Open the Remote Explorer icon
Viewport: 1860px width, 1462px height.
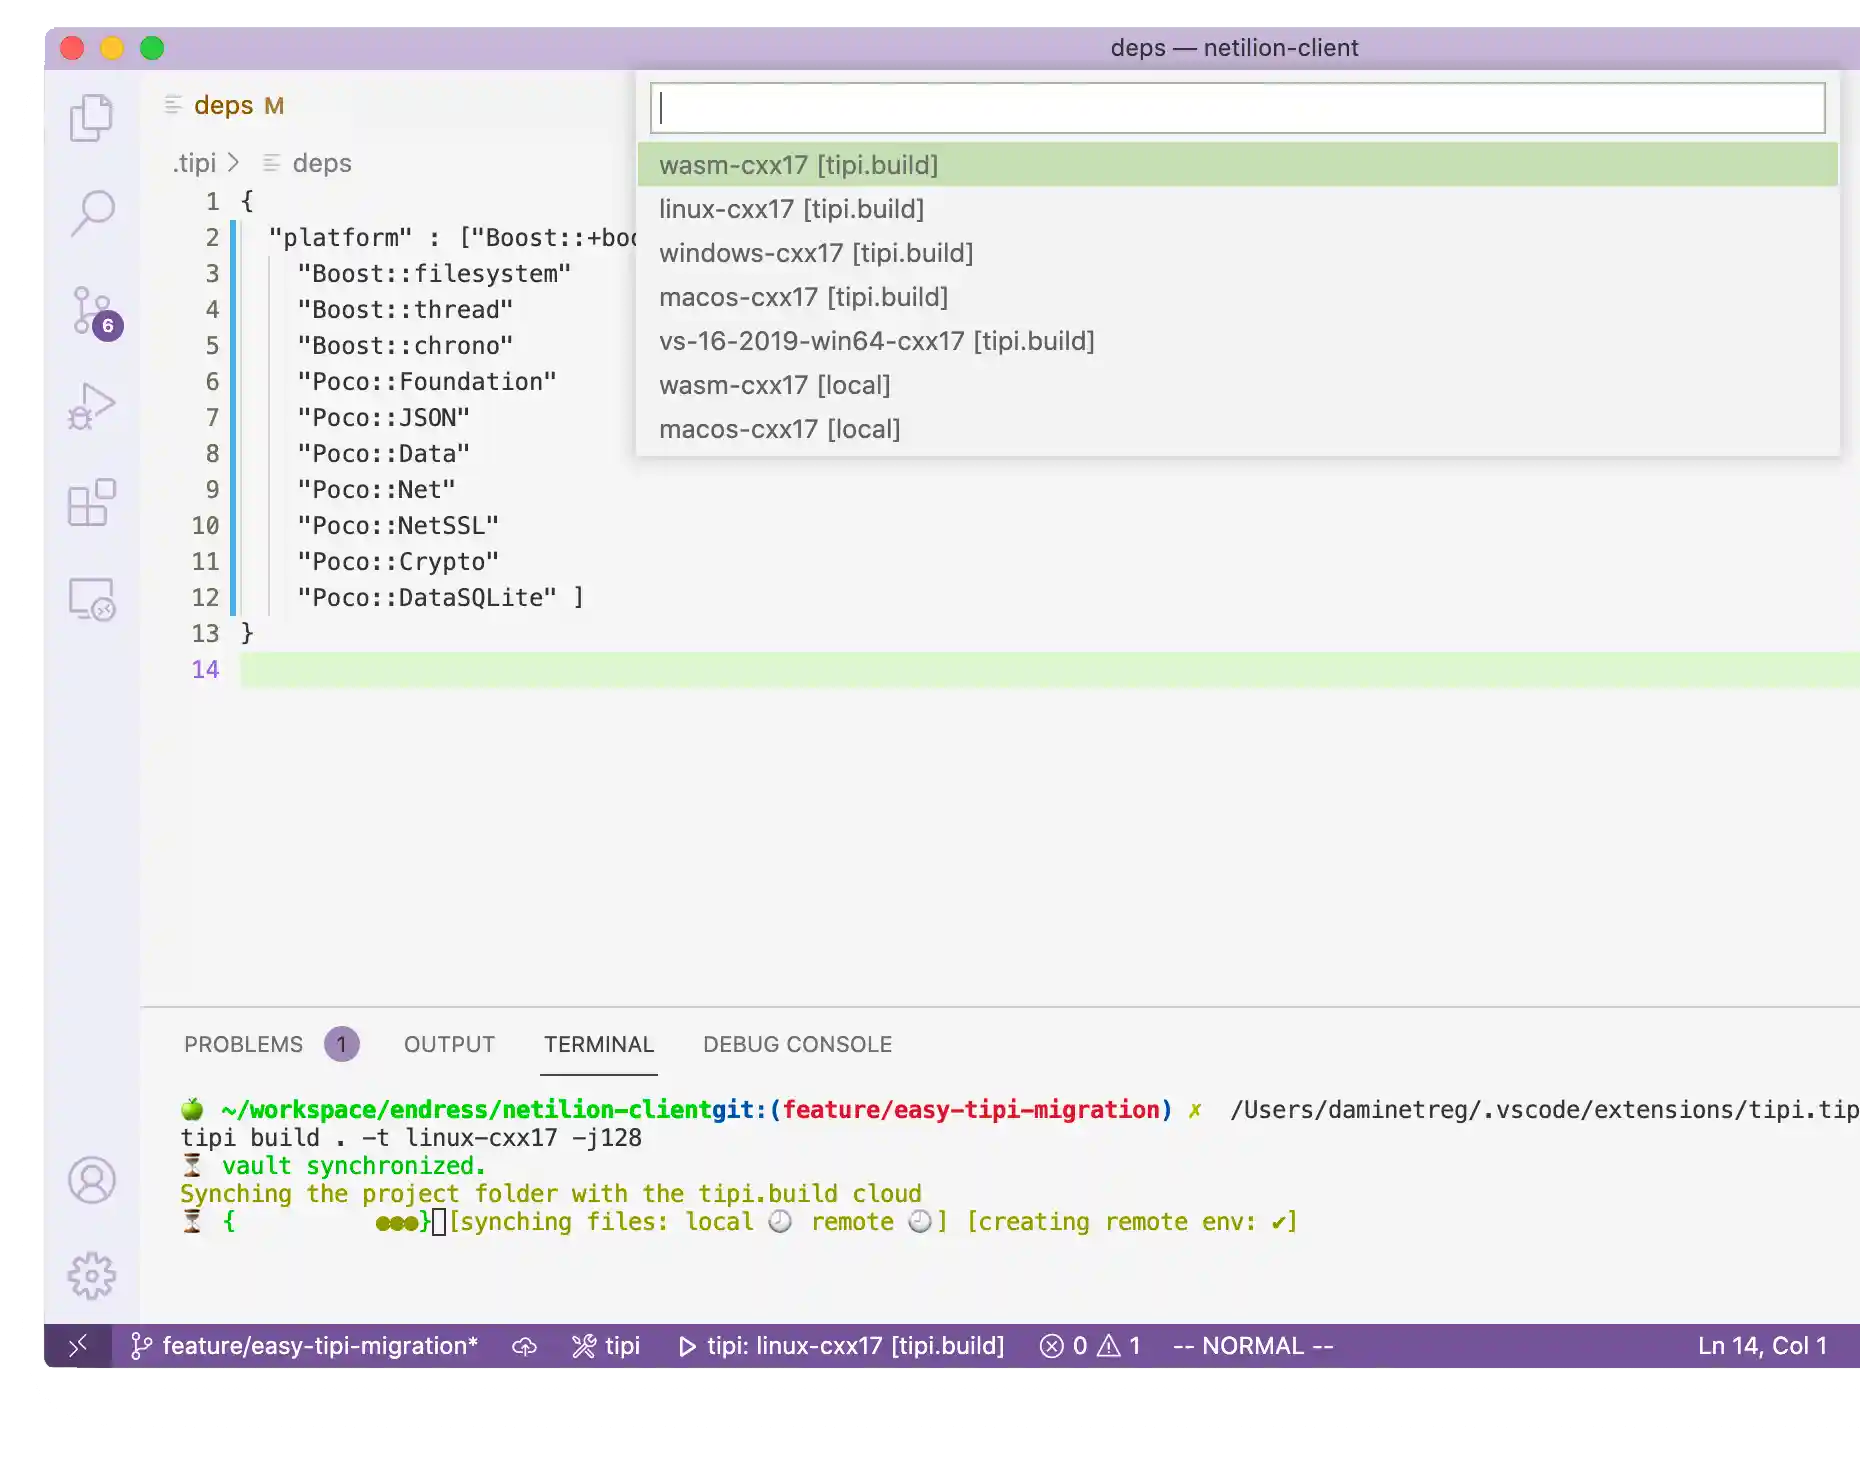91,599
